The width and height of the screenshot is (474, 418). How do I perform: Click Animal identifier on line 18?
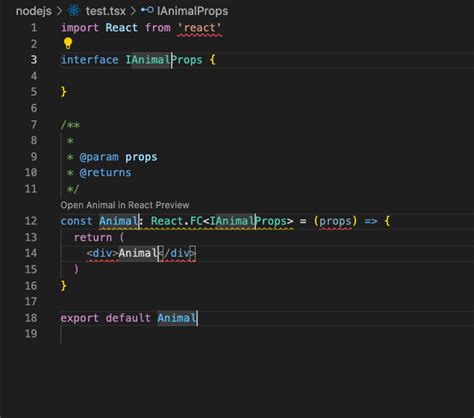click(x=177, y=318)
